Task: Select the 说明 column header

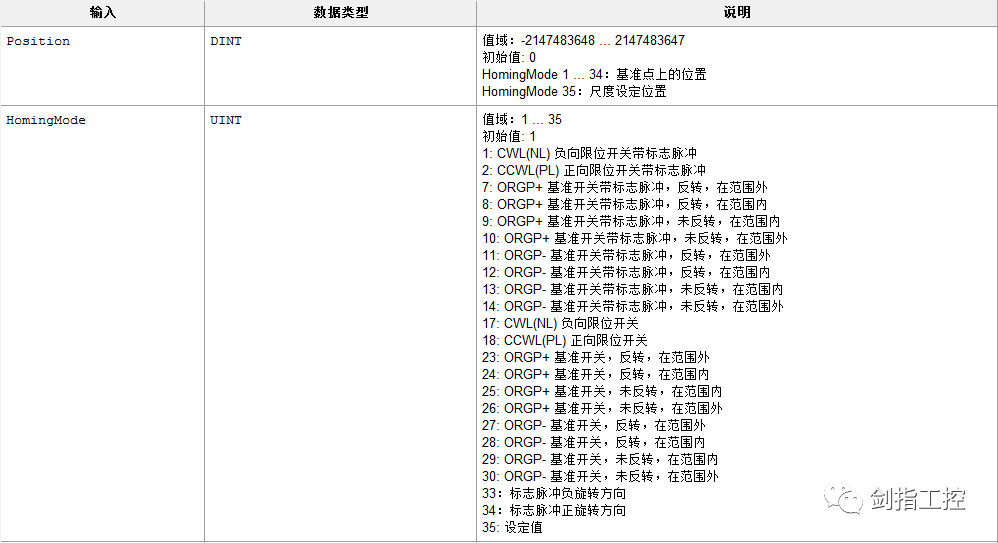Action: click(x=737, y=13)
